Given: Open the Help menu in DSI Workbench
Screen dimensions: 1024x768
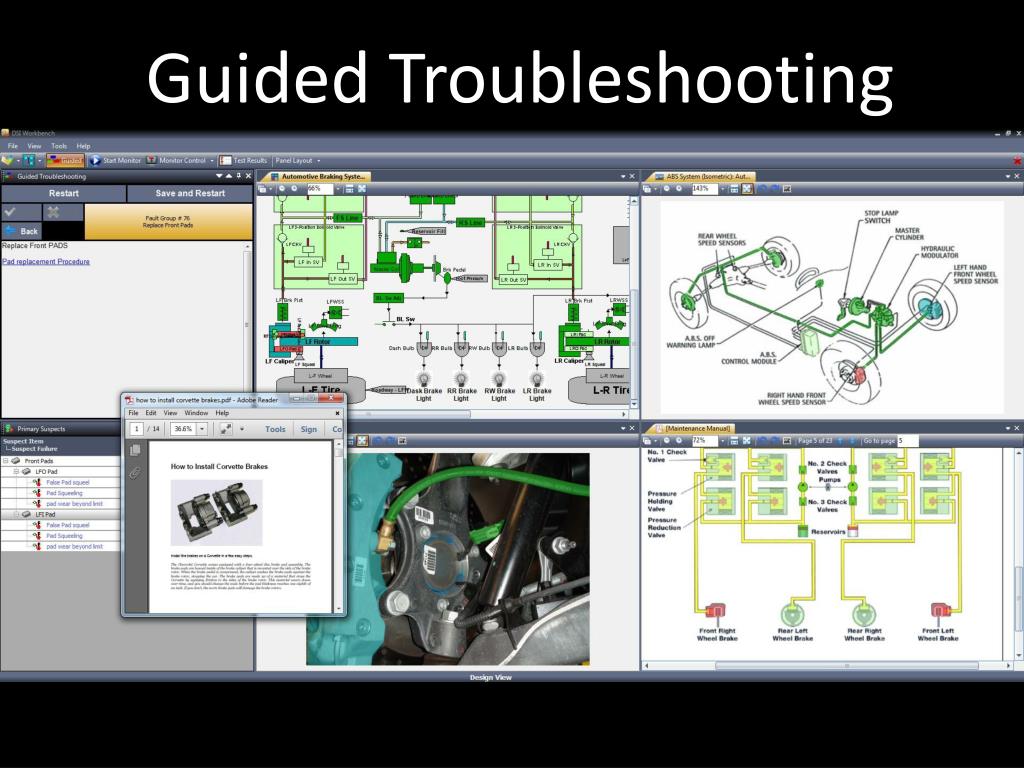Looking at the screenshot, I should tap(83, 146).
